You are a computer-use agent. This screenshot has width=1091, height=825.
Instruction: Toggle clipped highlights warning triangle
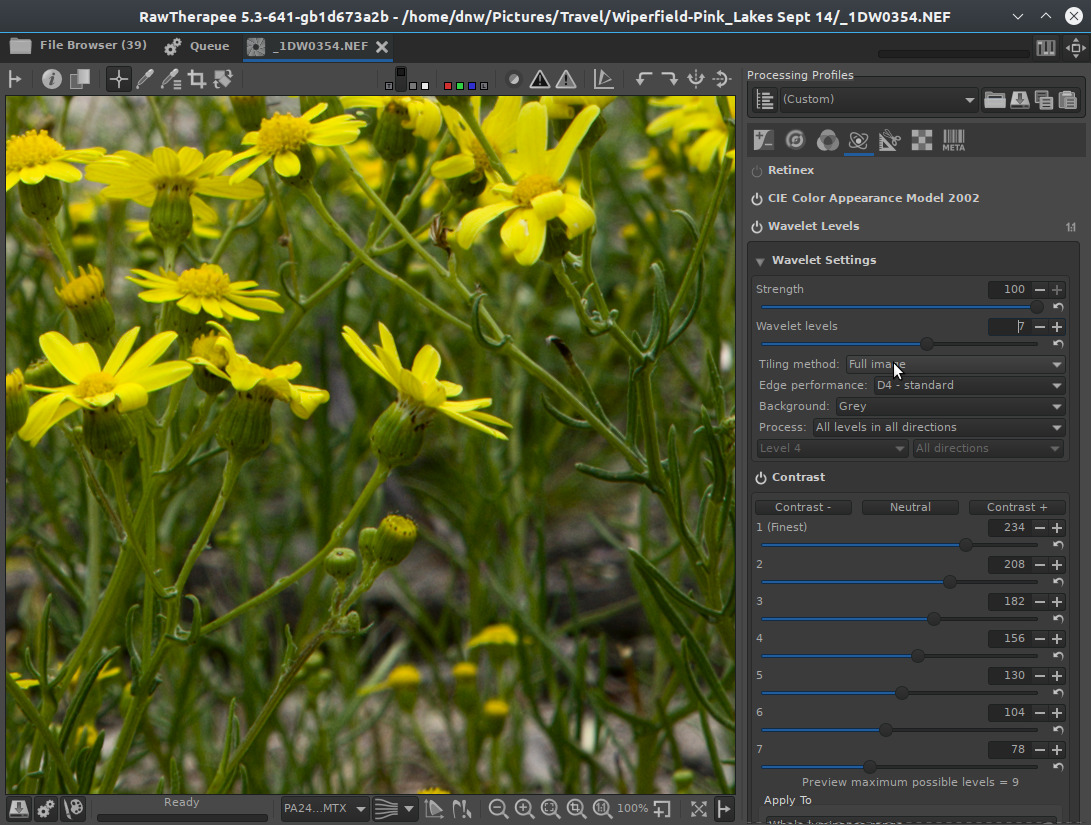566,79
